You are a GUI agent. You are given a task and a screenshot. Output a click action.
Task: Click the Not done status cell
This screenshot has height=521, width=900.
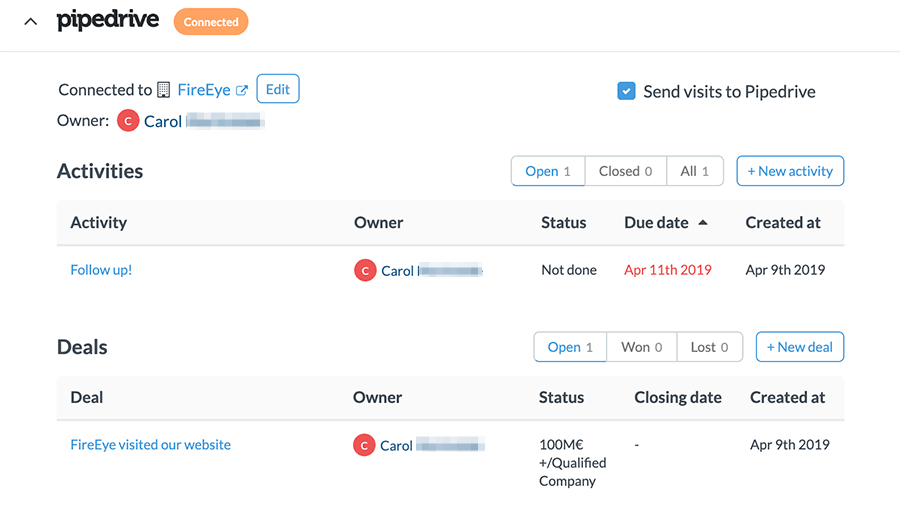tap(569, 270)
